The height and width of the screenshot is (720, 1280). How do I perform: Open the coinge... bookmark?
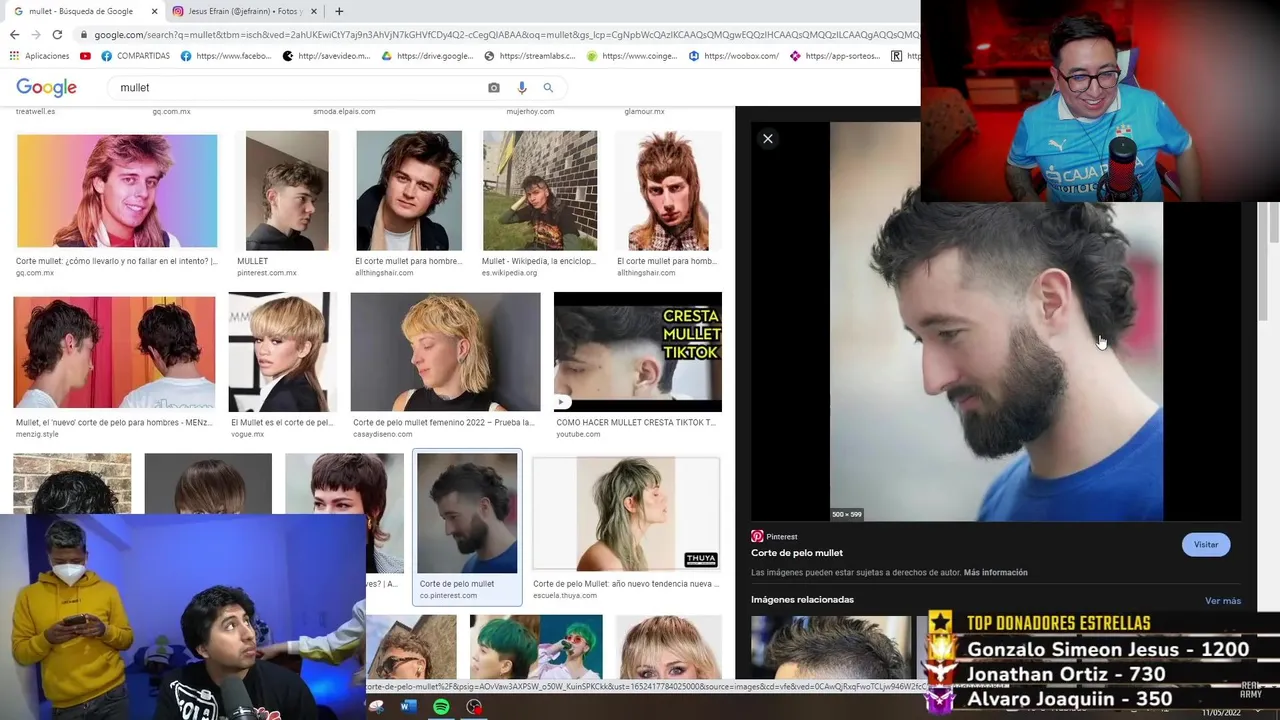(x=632, y=56)
